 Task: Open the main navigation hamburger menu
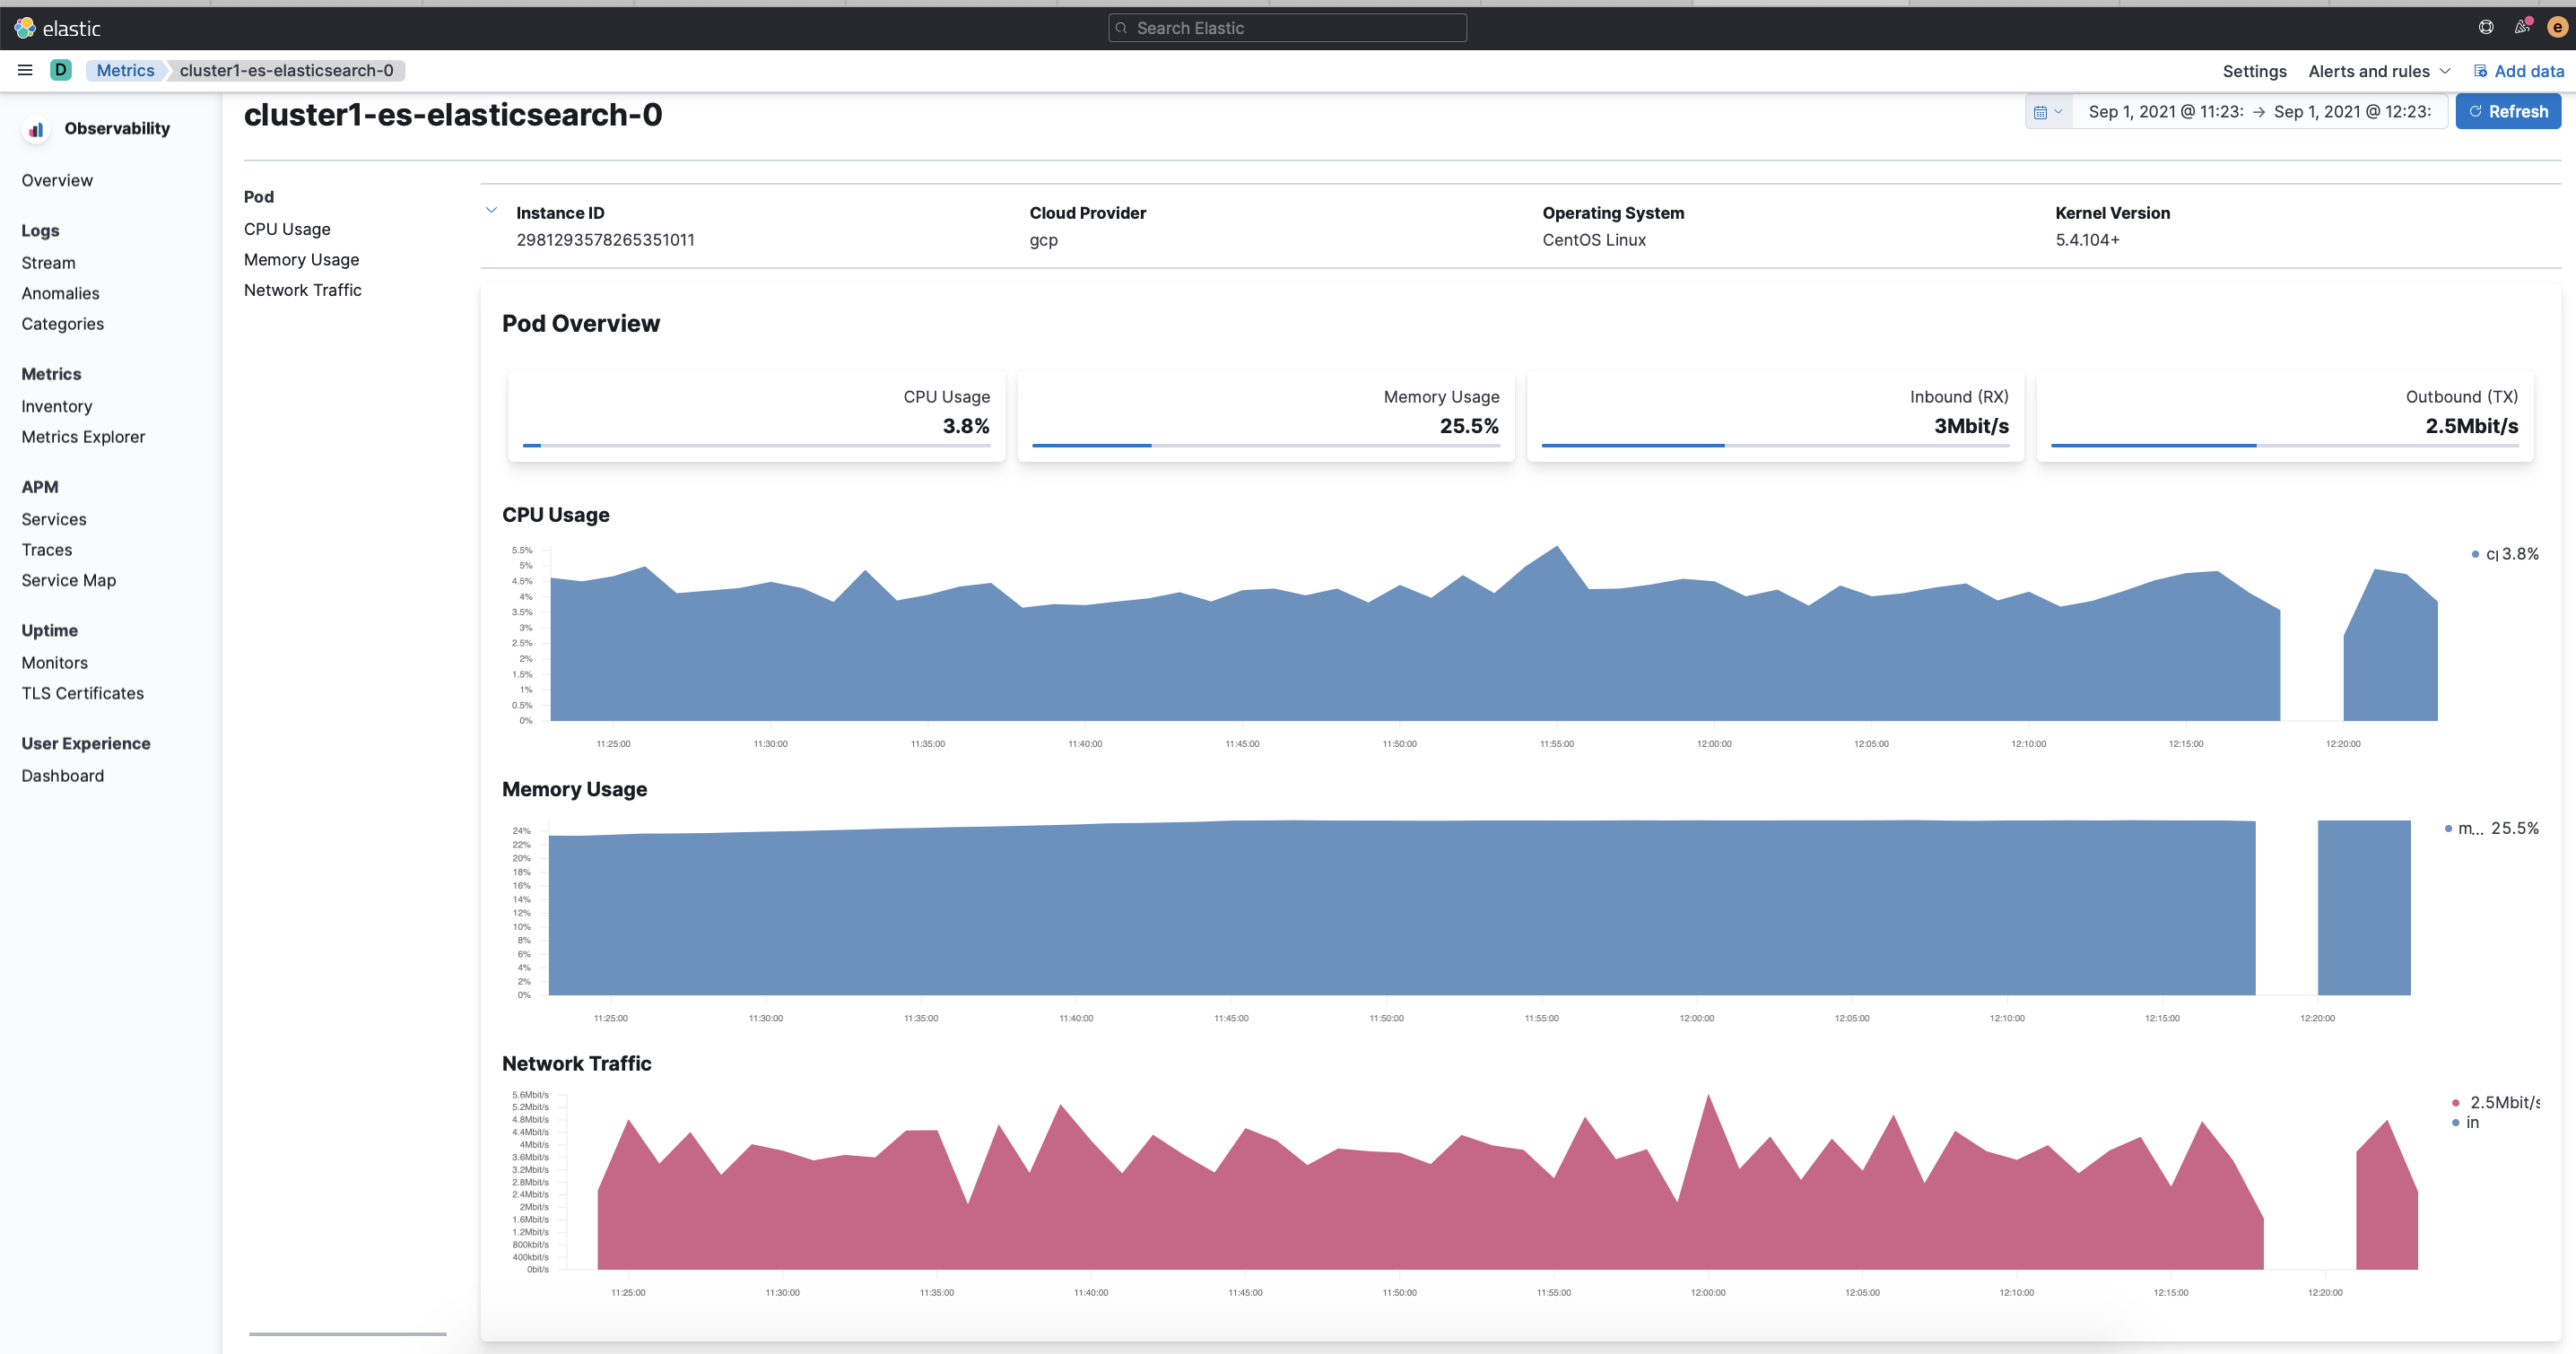(x=25, y=70)
